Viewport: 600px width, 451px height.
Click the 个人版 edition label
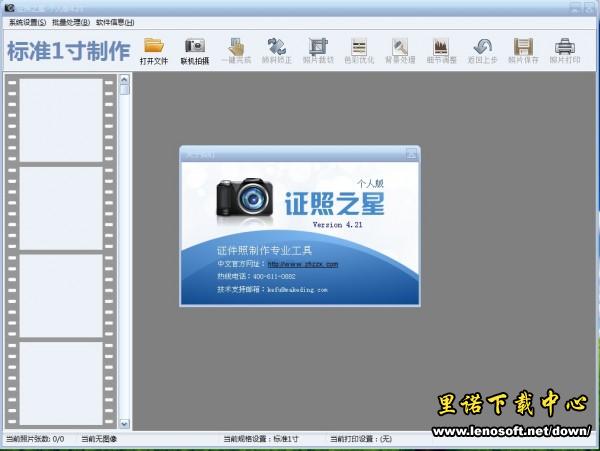point(370,184)
